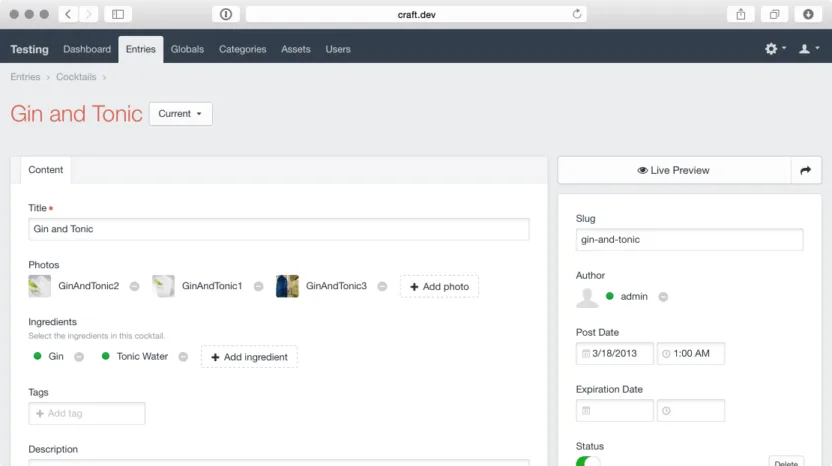Click the Live Preview button
832x466 pixels.
click(674, 170)
